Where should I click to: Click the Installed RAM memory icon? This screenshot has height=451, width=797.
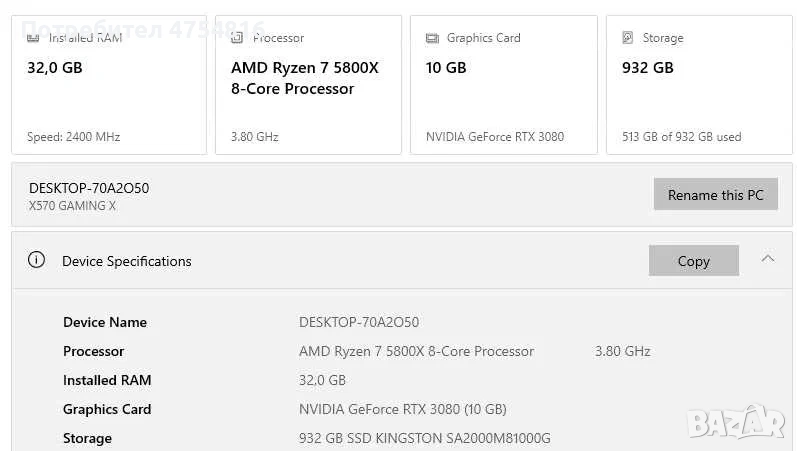pos(33,38)
